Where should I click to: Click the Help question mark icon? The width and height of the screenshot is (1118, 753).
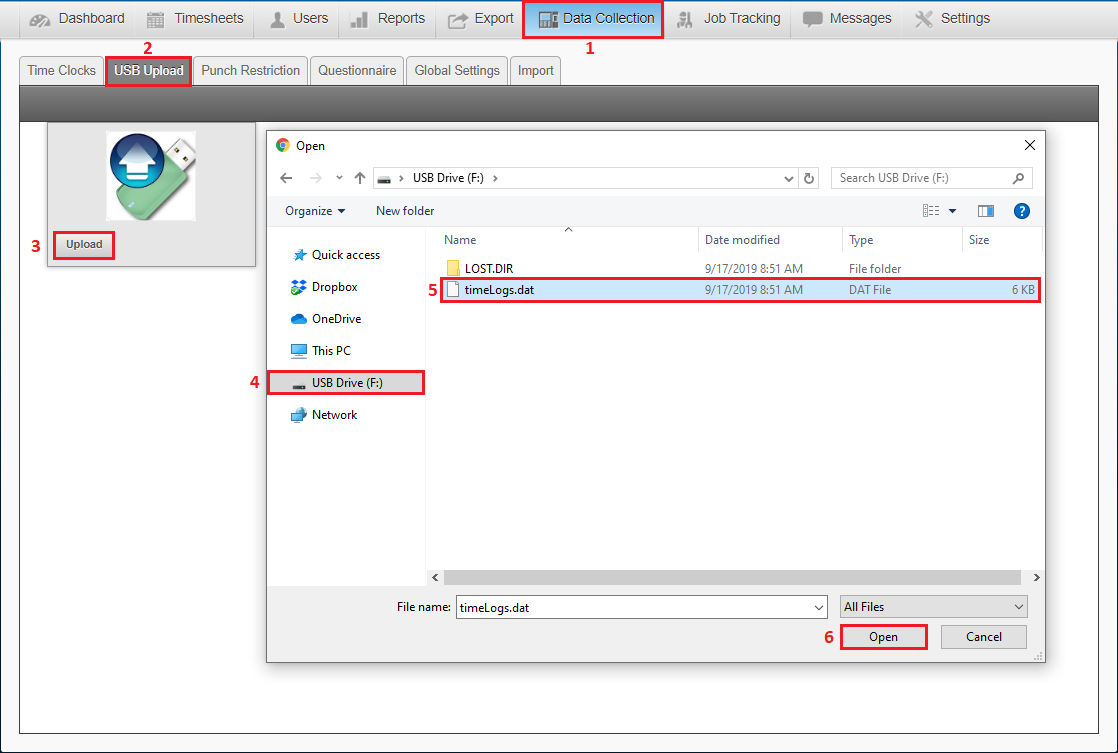click(1021, 211)
